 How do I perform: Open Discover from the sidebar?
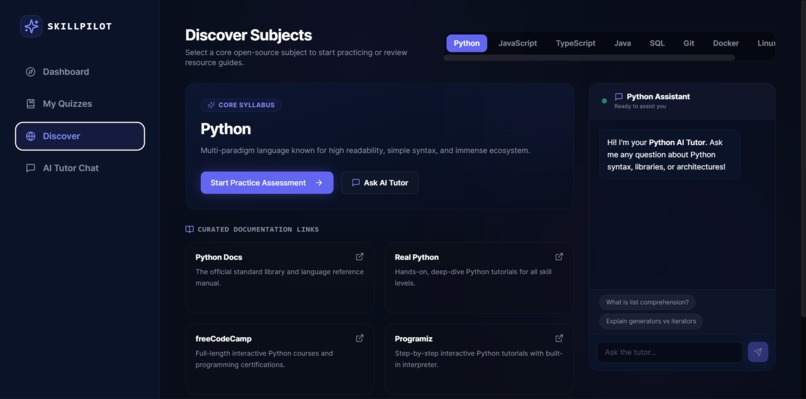80,136
